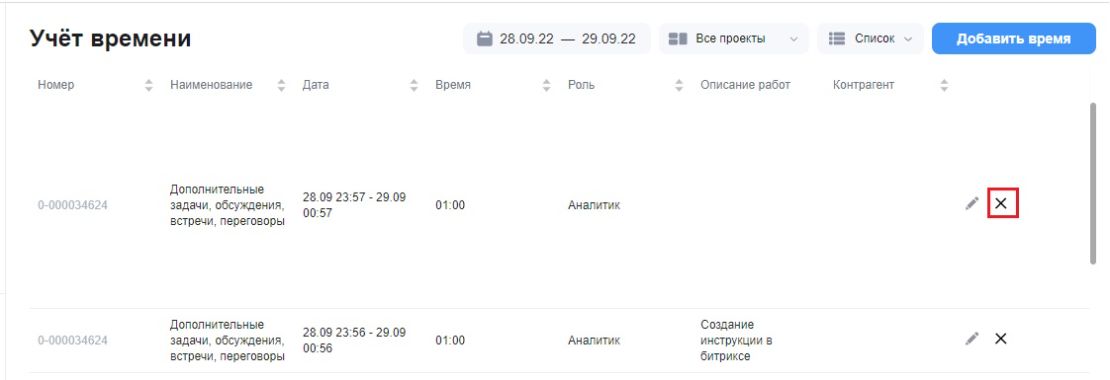This screenshot has width=1110, height=380.
Task: Open the Список view dropdown
Action: pyautogui.click(x=870, y=38)
